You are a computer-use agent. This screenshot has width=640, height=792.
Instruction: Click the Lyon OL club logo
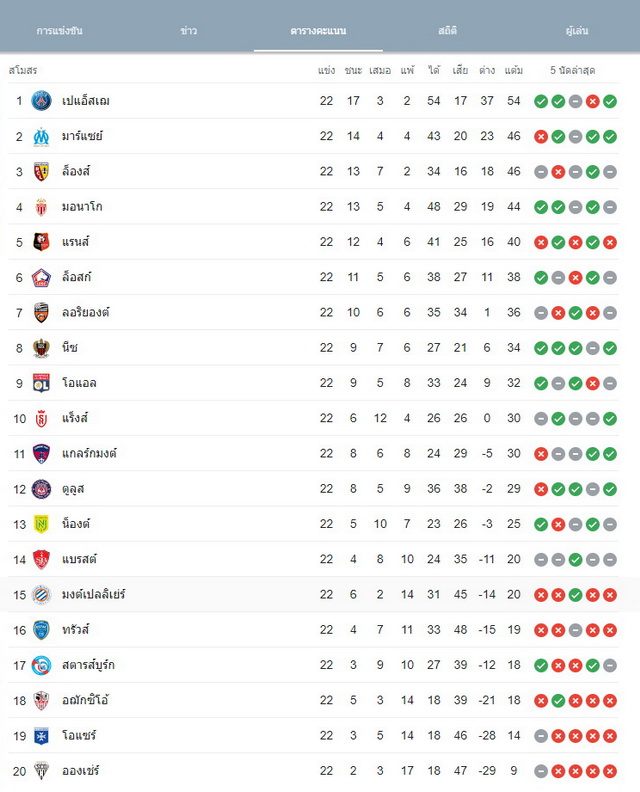click(41, 383)
